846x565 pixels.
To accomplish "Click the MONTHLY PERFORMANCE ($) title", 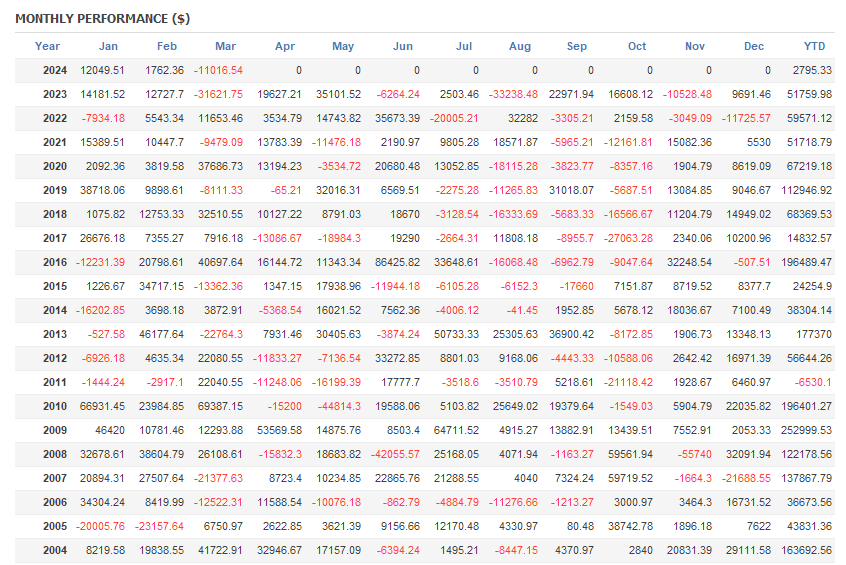I will click(x=102, y=19).
